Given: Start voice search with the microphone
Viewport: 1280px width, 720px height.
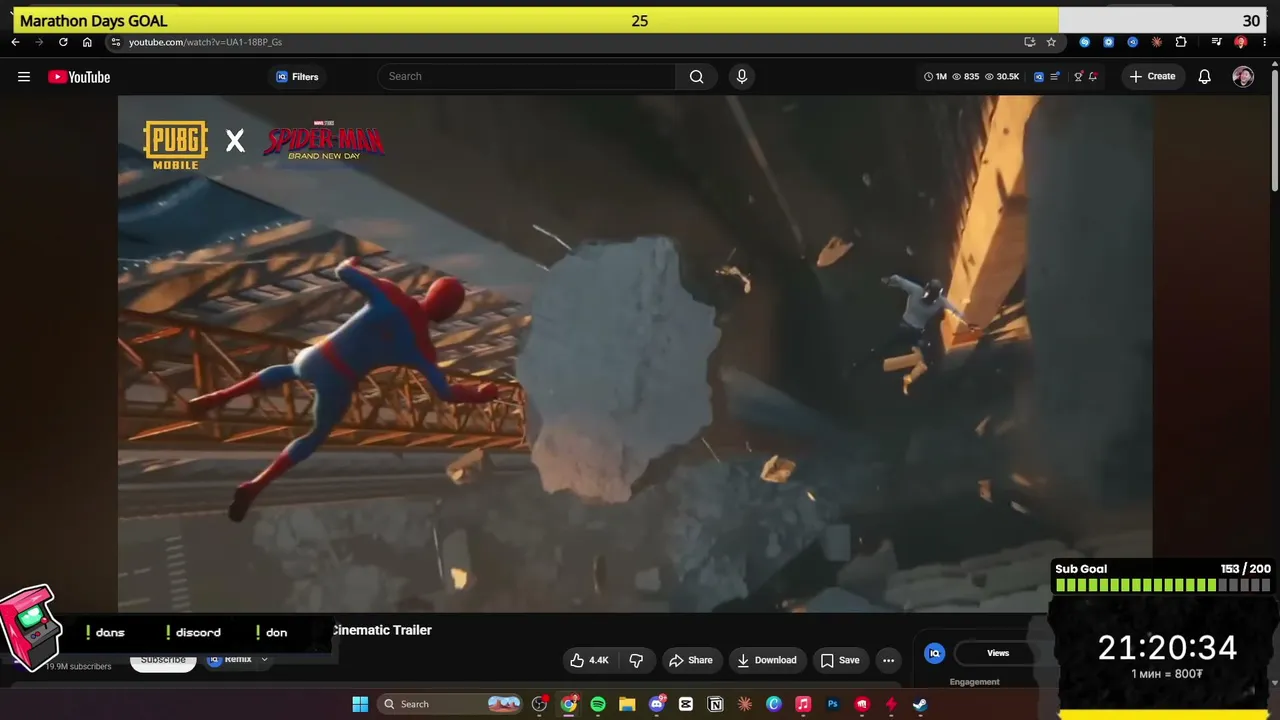Looking at the screenshot, I should (741, 76).
